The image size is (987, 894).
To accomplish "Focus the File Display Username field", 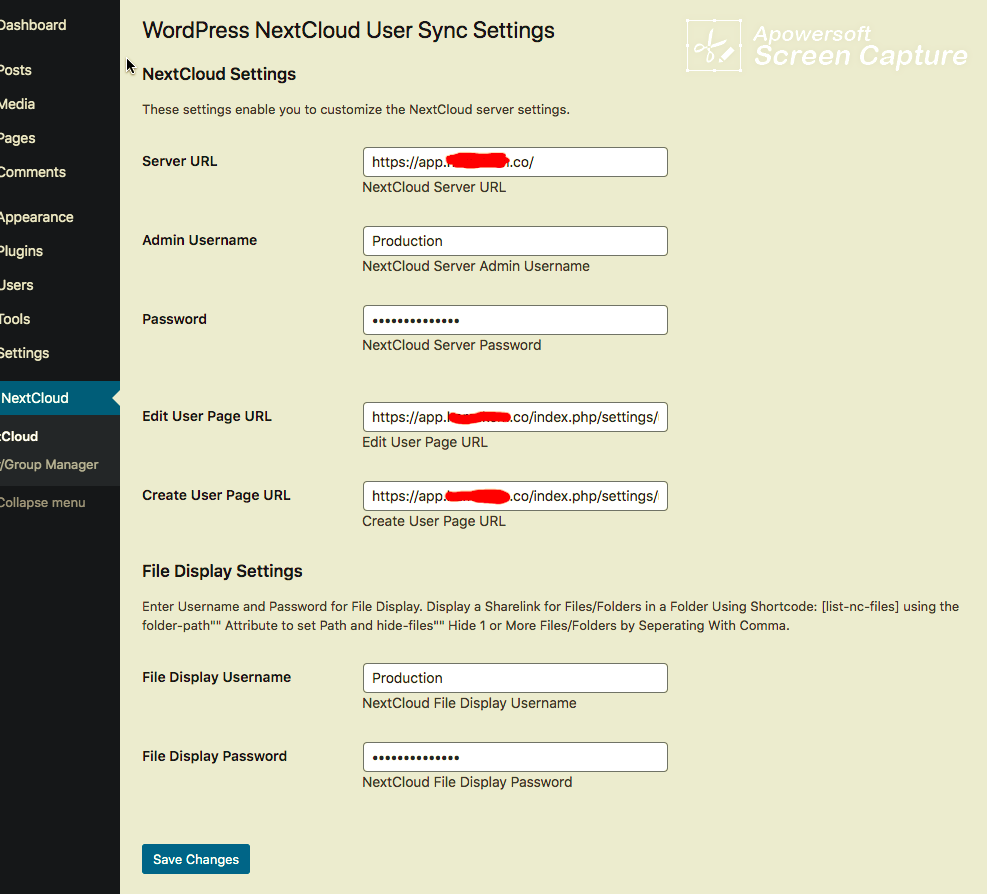I will [x=515, y=678].
